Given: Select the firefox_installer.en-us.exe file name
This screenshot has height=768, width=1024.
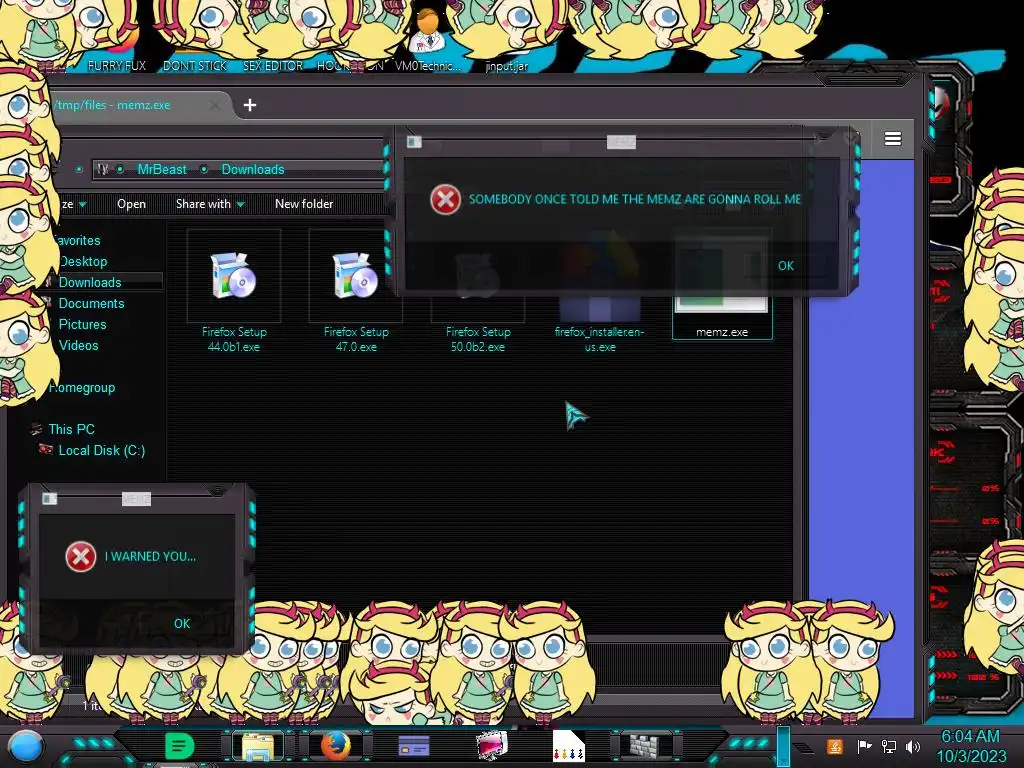Looking at the screenshot, I should click(x=600, y=339).
